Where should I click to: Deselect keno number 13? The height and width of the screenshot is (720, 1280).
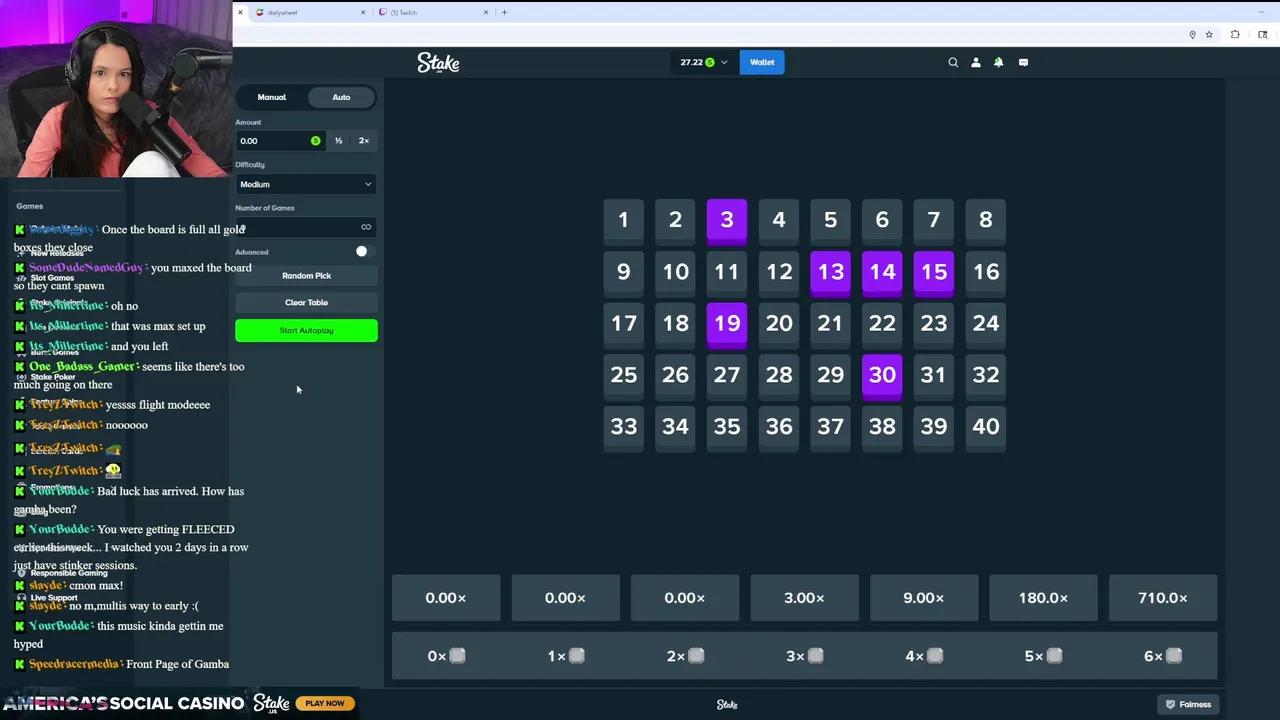(830, 272)
